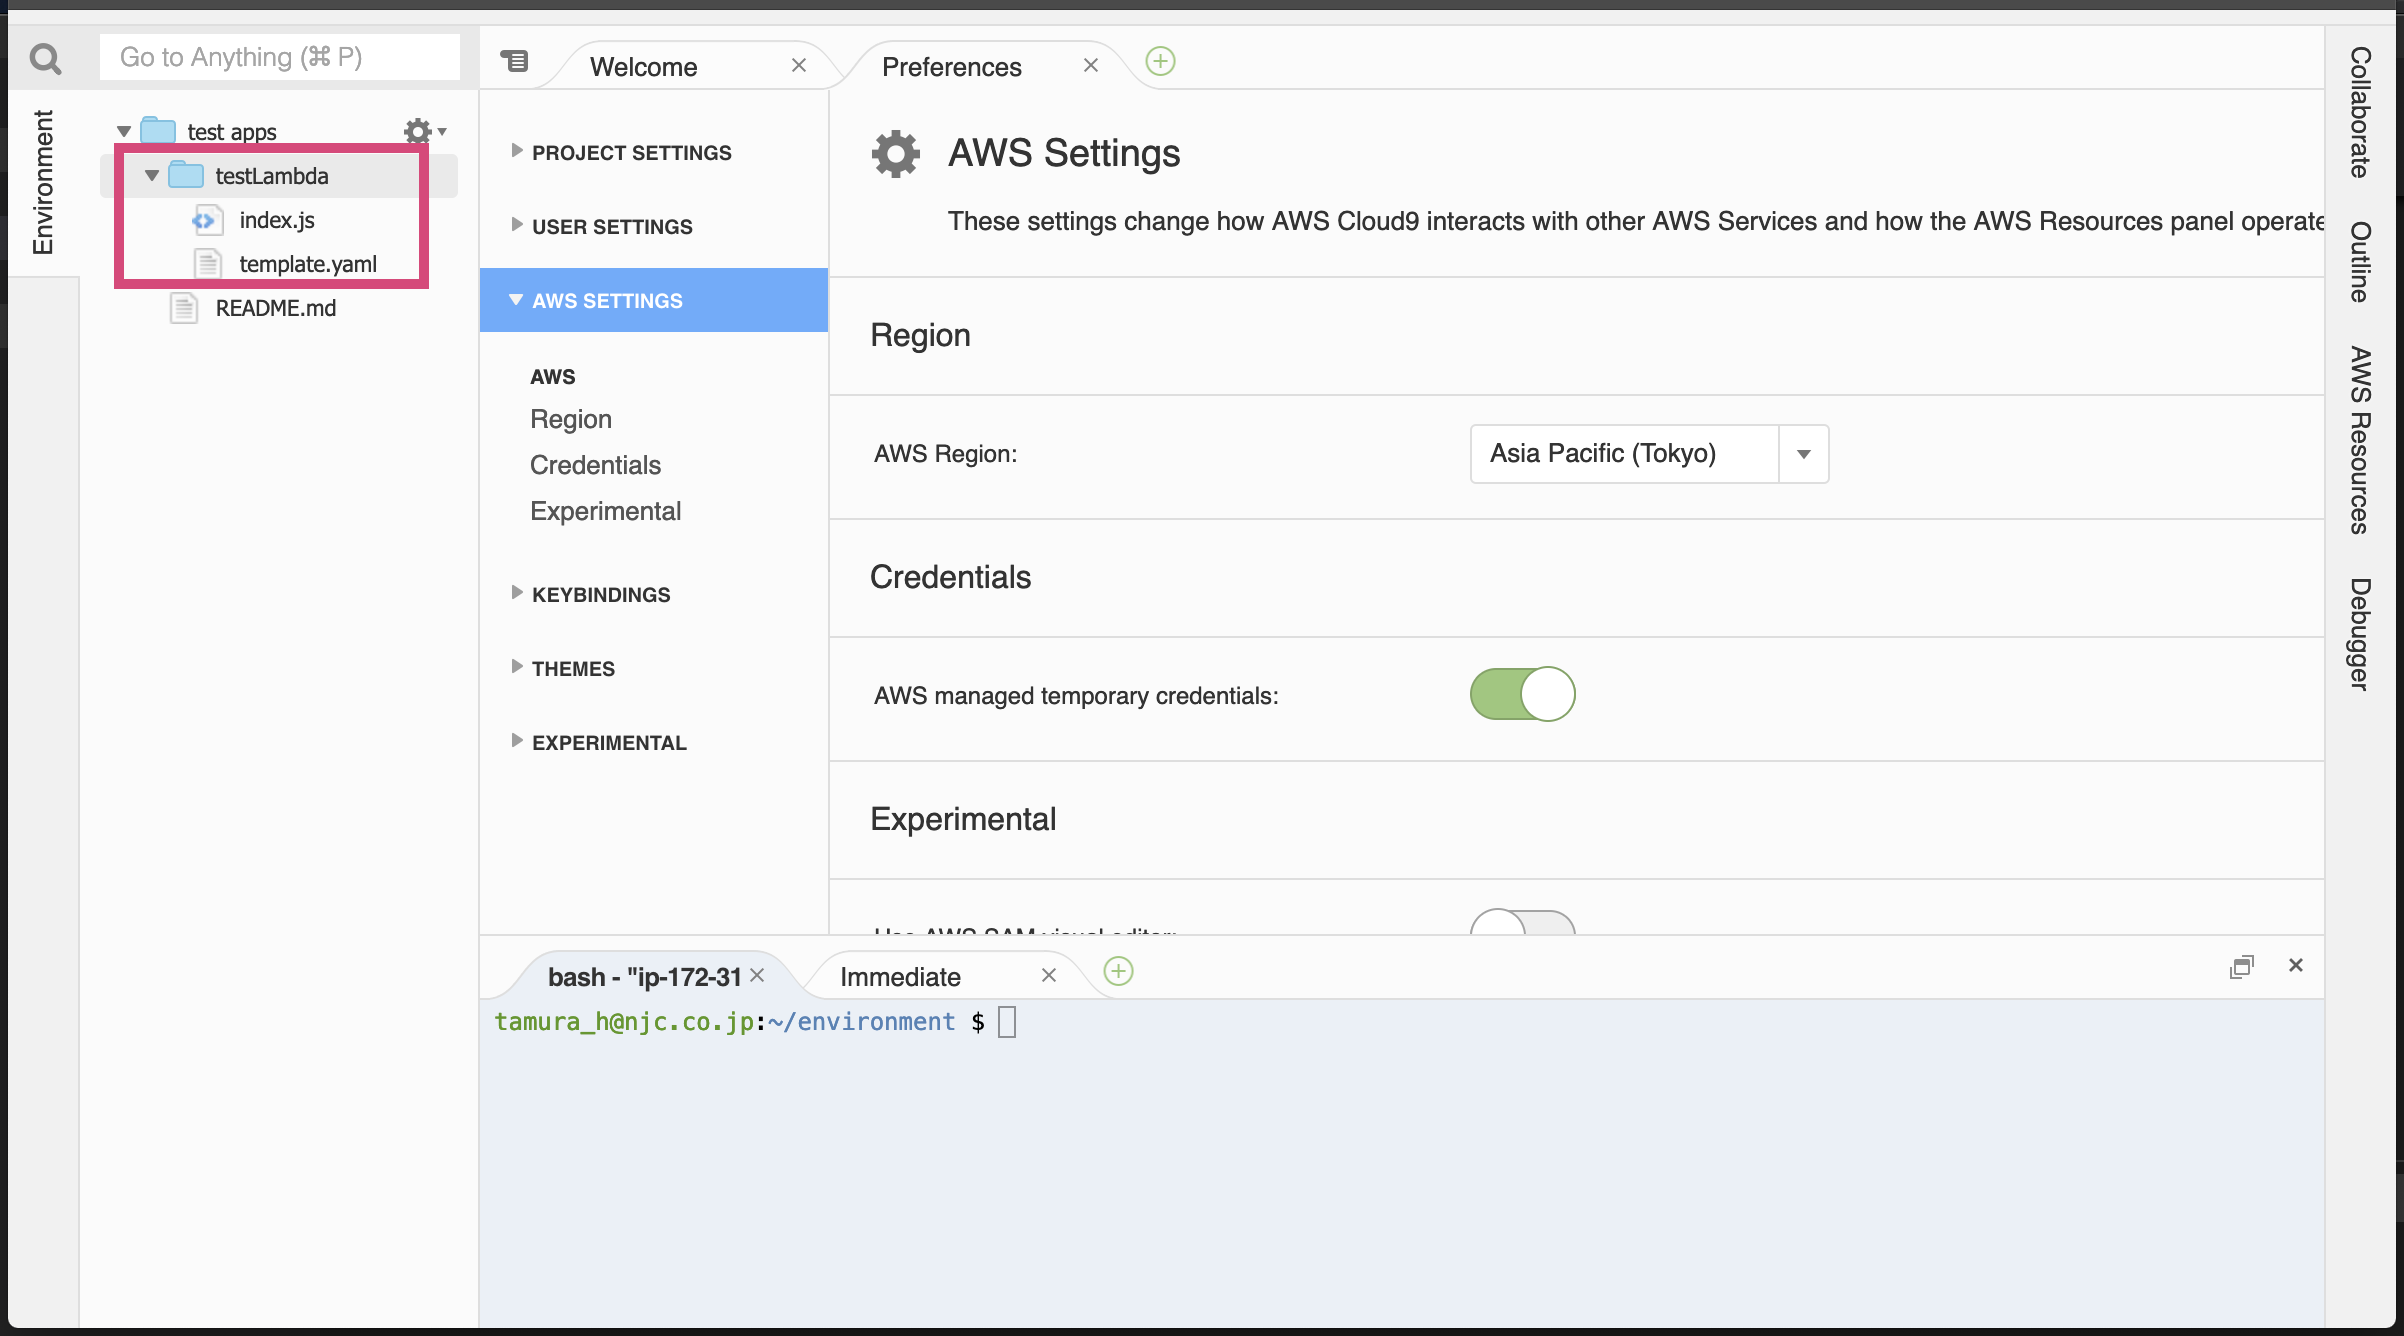Click the Go to Anything search field
Screen dimensions: 2404x1336
coord(280,57)
